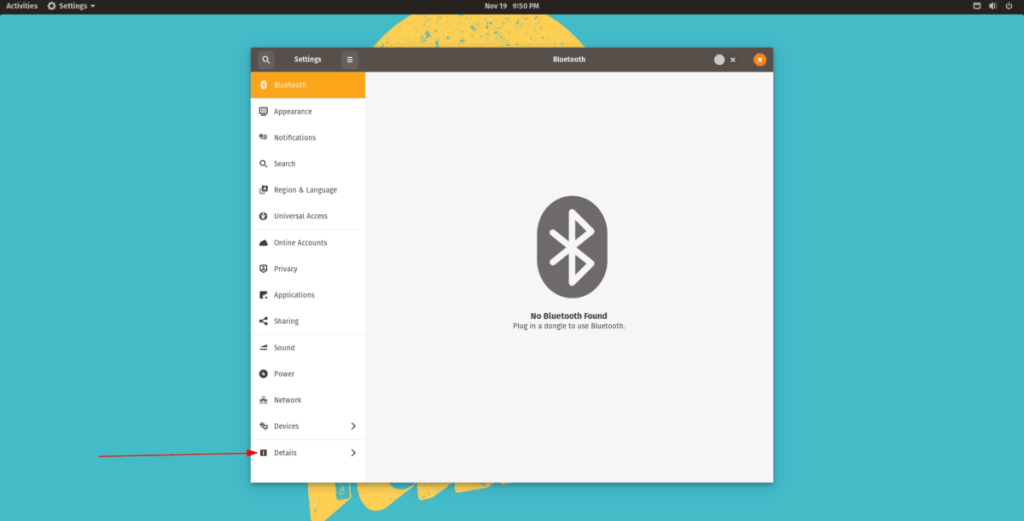Viewport: 1024px width, 521px height.
Task: Click the search icon in Settings header
Action: (266, 60)
